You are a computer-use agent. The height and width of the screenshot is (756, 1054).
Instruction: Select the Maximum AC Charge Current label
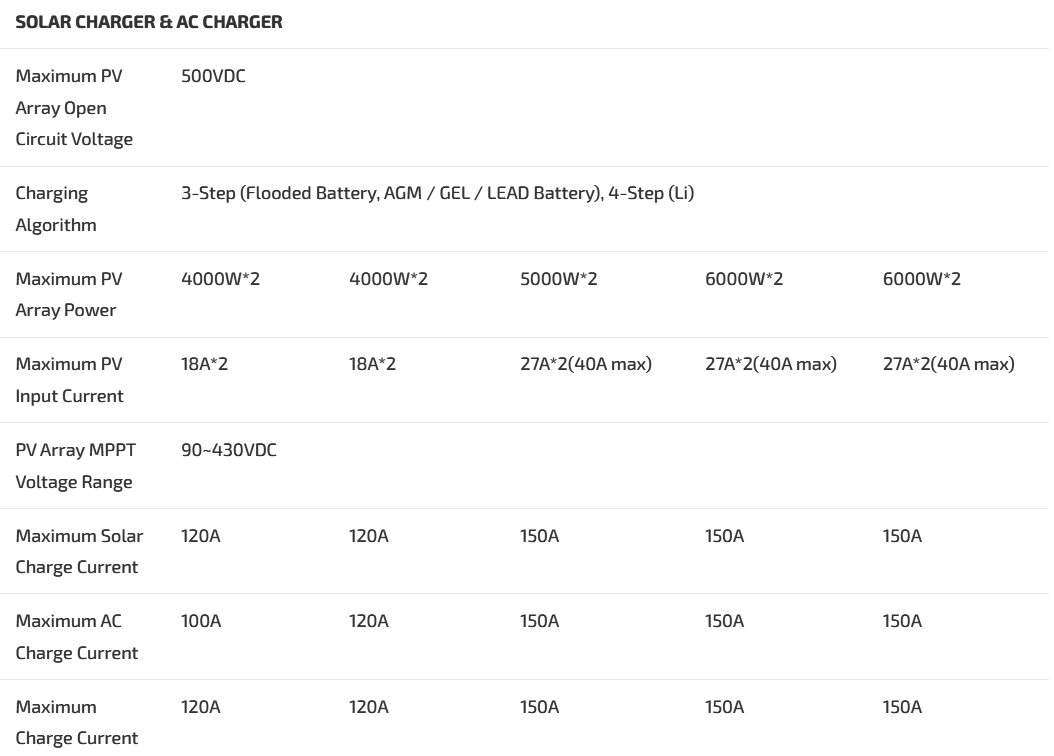point(76,636)
